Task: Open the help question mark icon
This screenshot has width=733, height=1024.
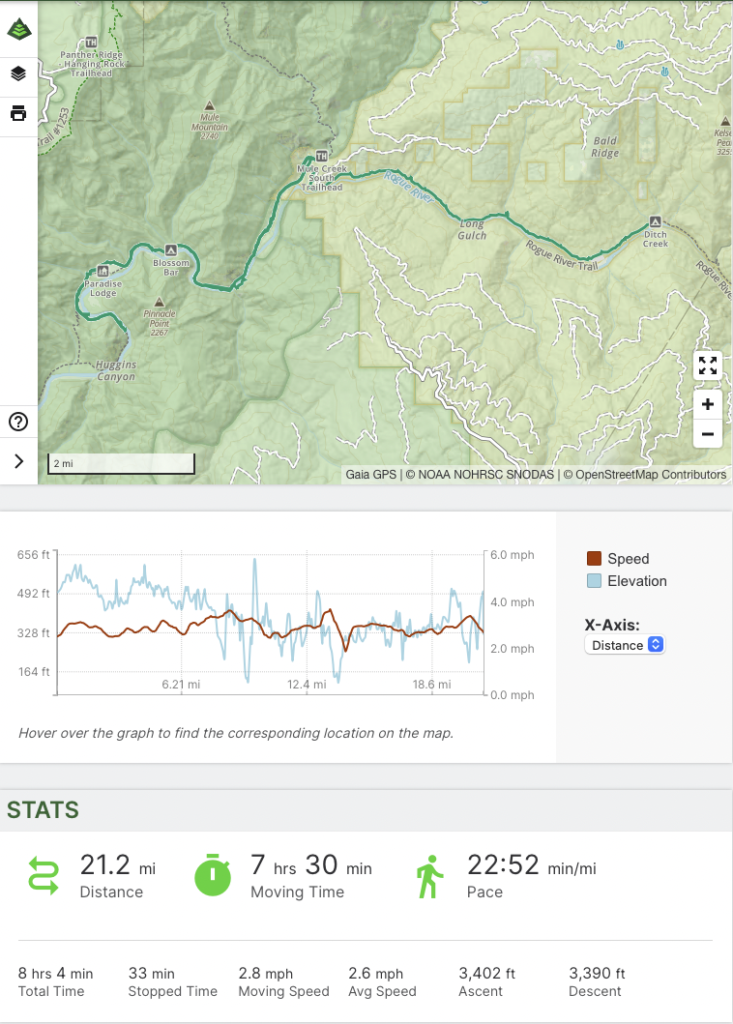Action: [x=18, y=422]
